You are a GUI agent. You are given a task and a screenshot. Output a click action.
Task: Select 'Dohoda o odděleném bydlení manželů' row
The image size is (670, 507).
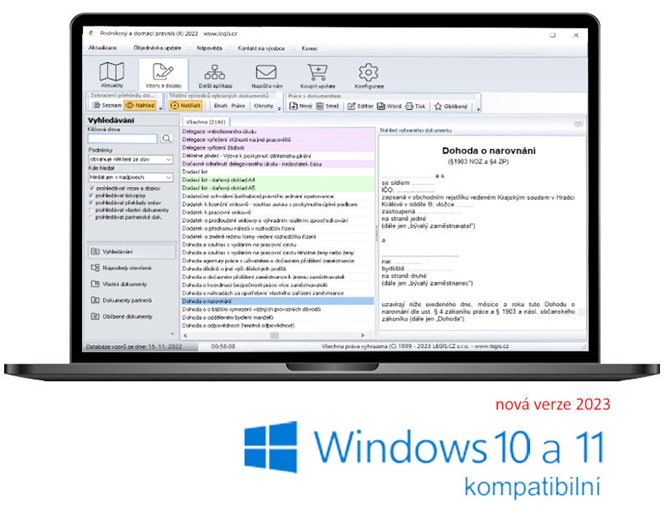pyautogui.click(x=277, y=317)
